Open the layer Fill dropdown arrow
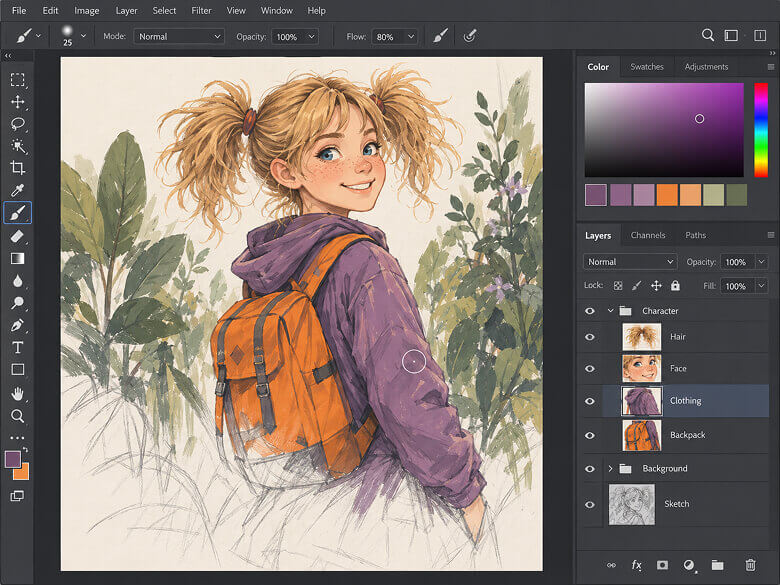The height and width of the screenshot is (585, 780). 761,286
